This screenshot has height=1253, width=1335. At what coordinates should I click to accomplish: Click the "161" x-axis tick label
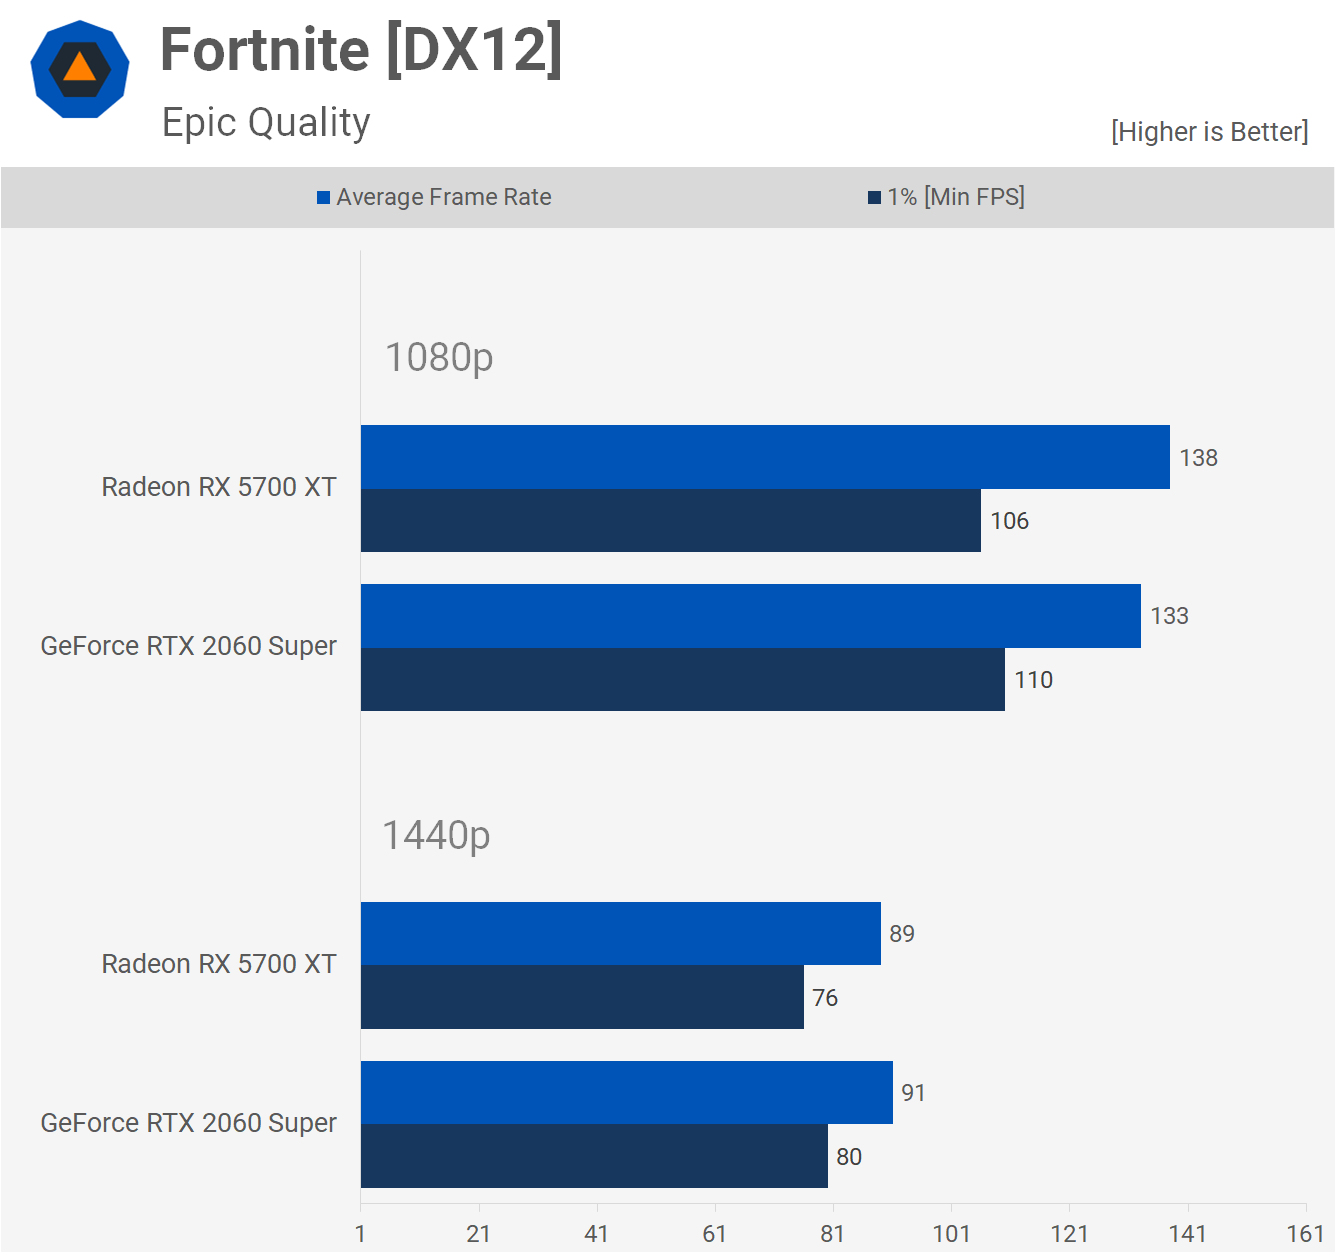(x=1305, y=1234)
